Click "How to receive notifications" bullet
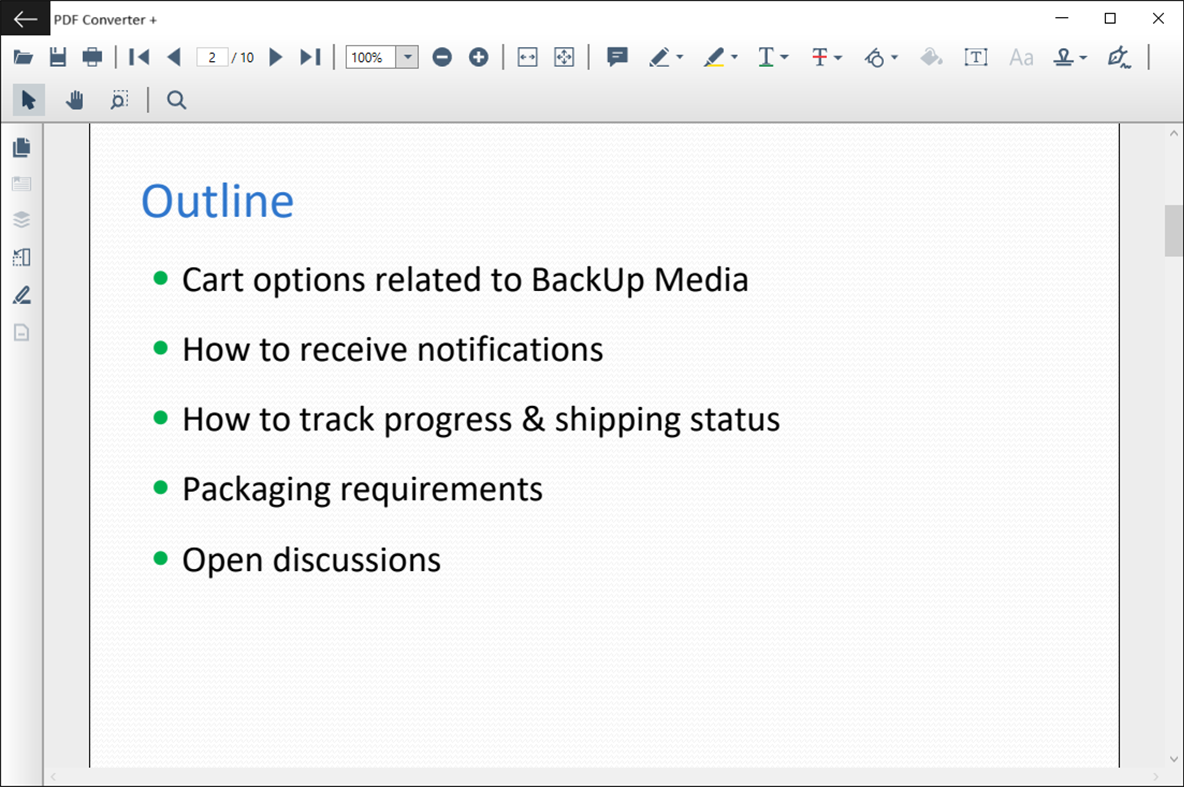This screenshot has width=1184, height=787. click(x=393, y=350)
